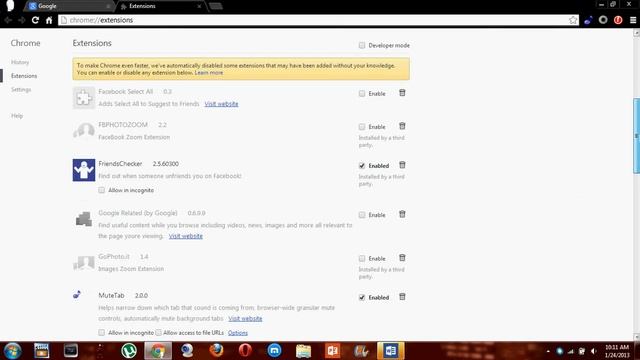The height and width of the screenshot is (360, 640).
Task: Click the red circle extension toolbar icon
Action: (618, 20)
